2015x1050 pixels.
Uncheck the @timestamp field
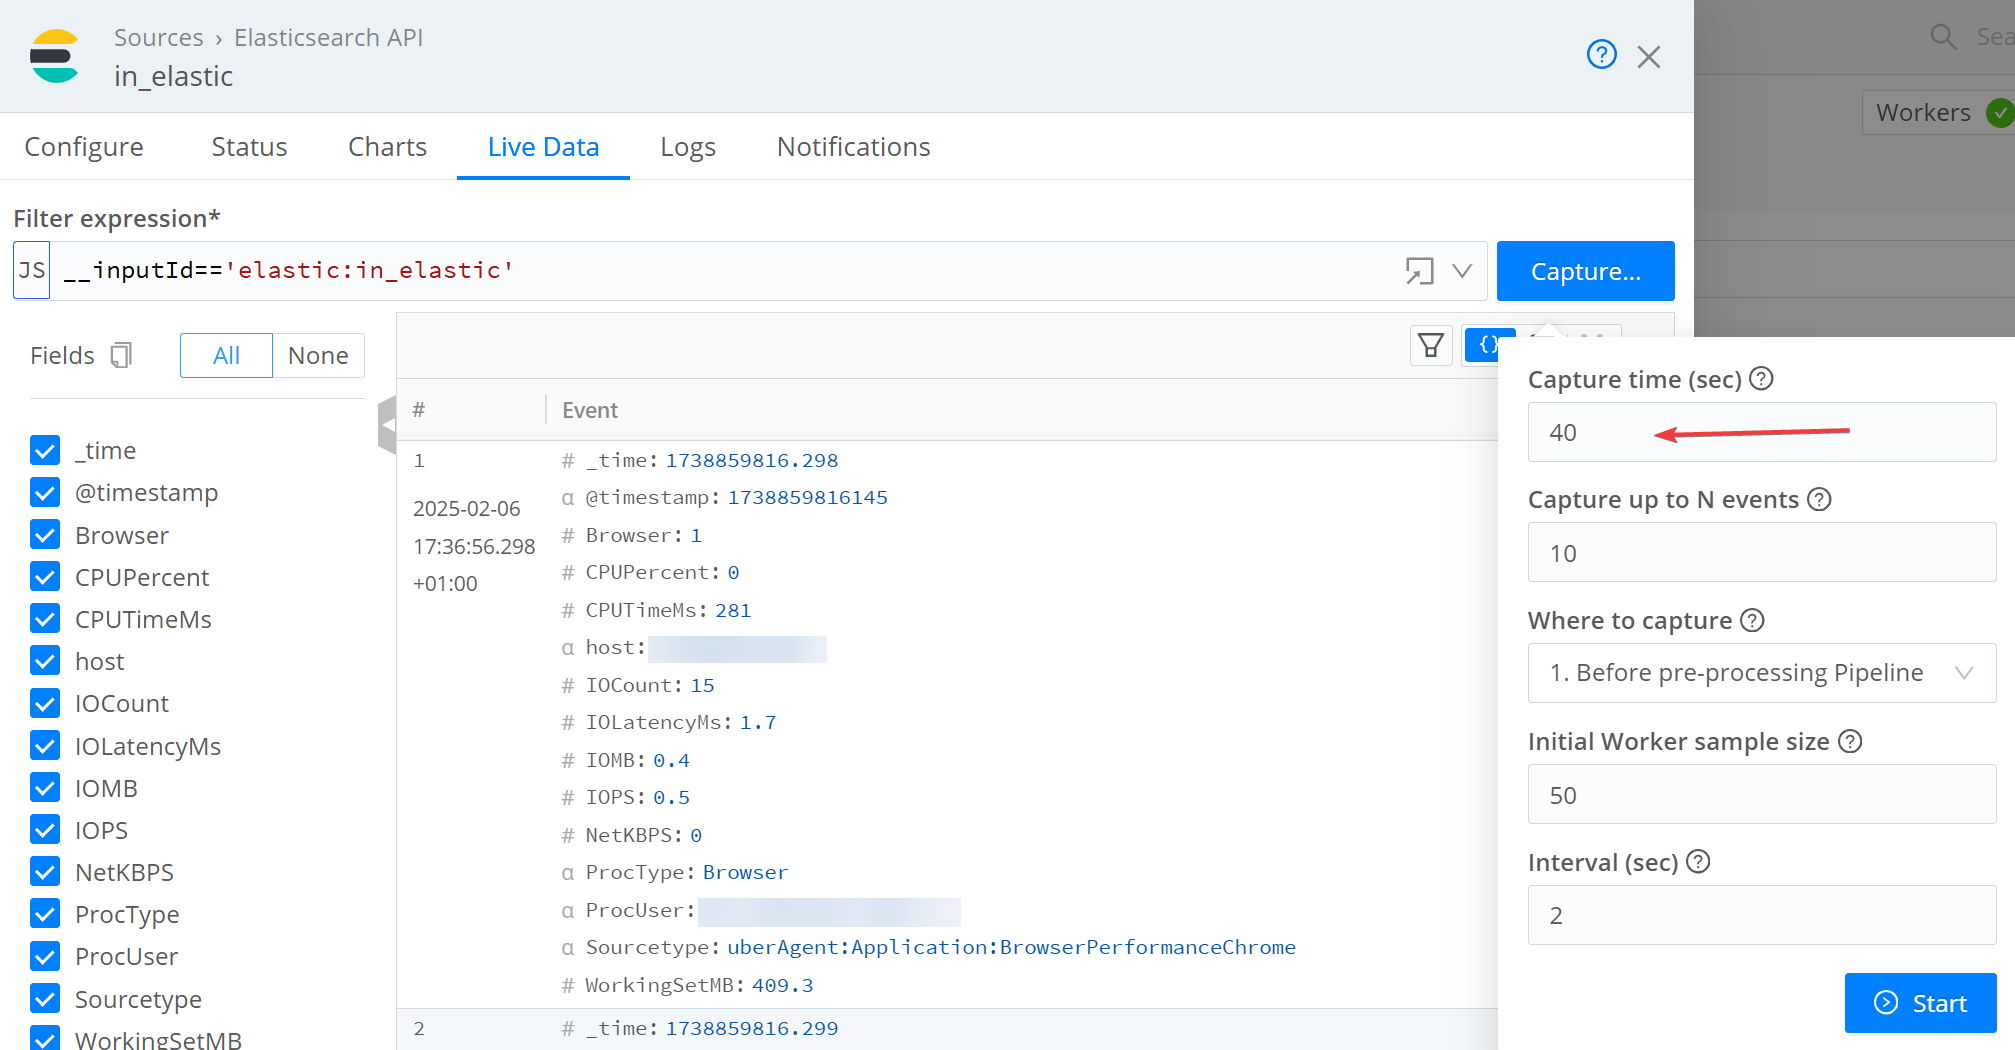click(x=45, y=493)
